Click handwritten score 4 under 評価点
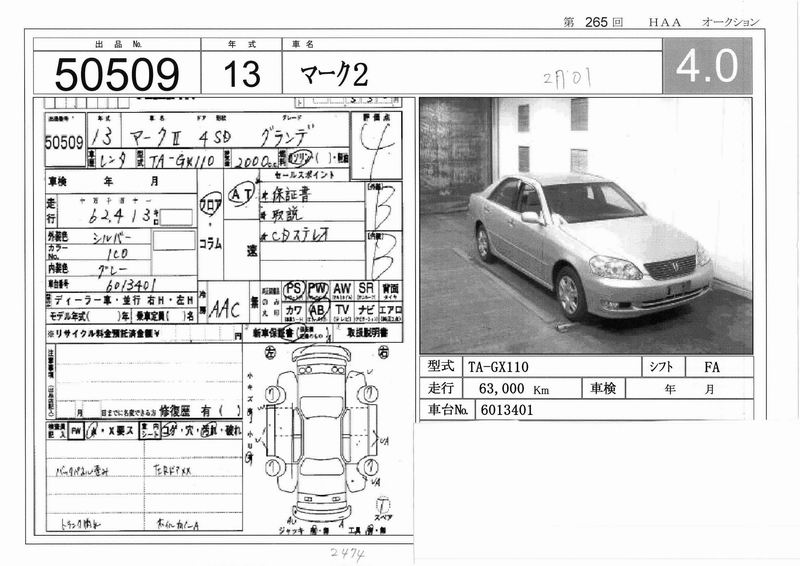 tap(377, 150)
